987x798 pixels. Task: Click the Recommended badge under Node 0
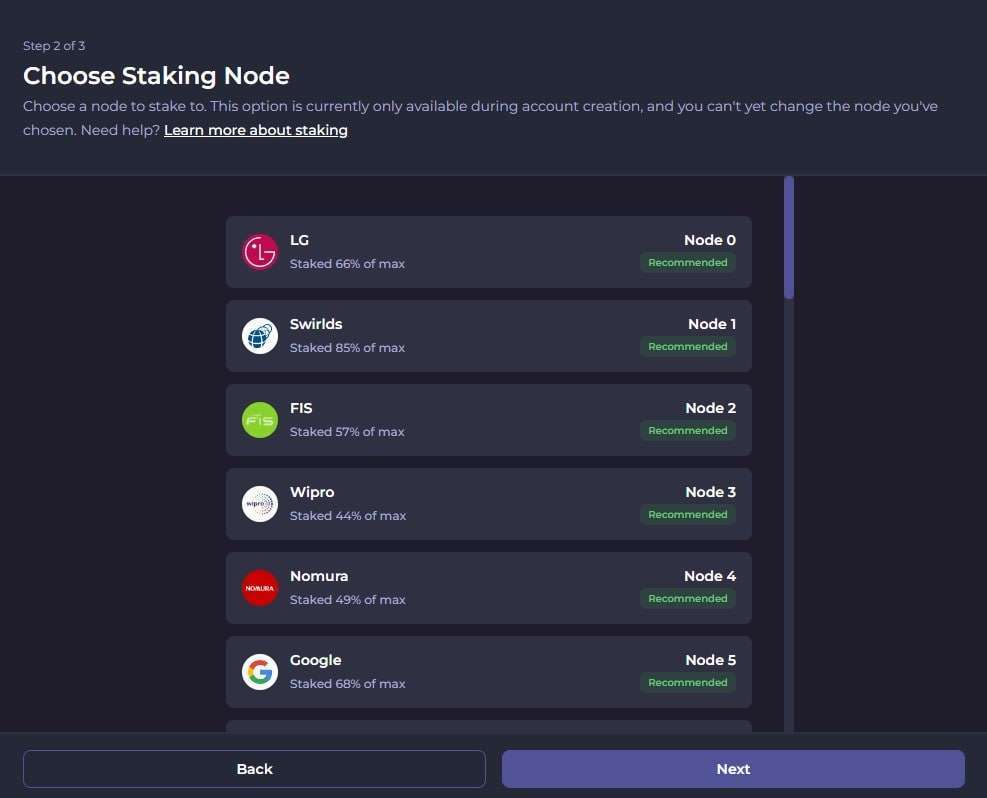[688, 263]
